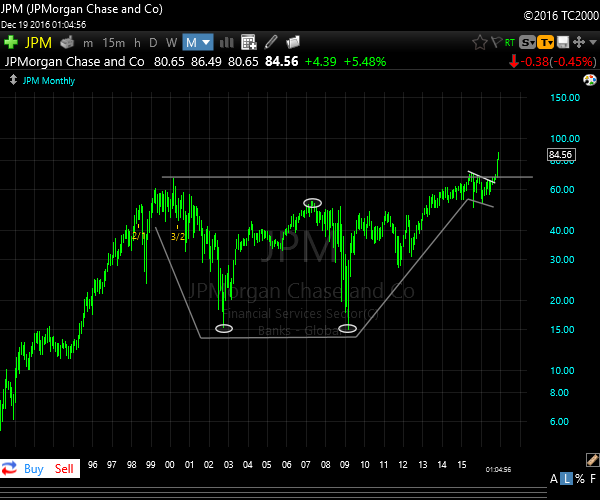Open the gray chart options arrow
Screen dimensions: 600x500
[x=593, y=42]
